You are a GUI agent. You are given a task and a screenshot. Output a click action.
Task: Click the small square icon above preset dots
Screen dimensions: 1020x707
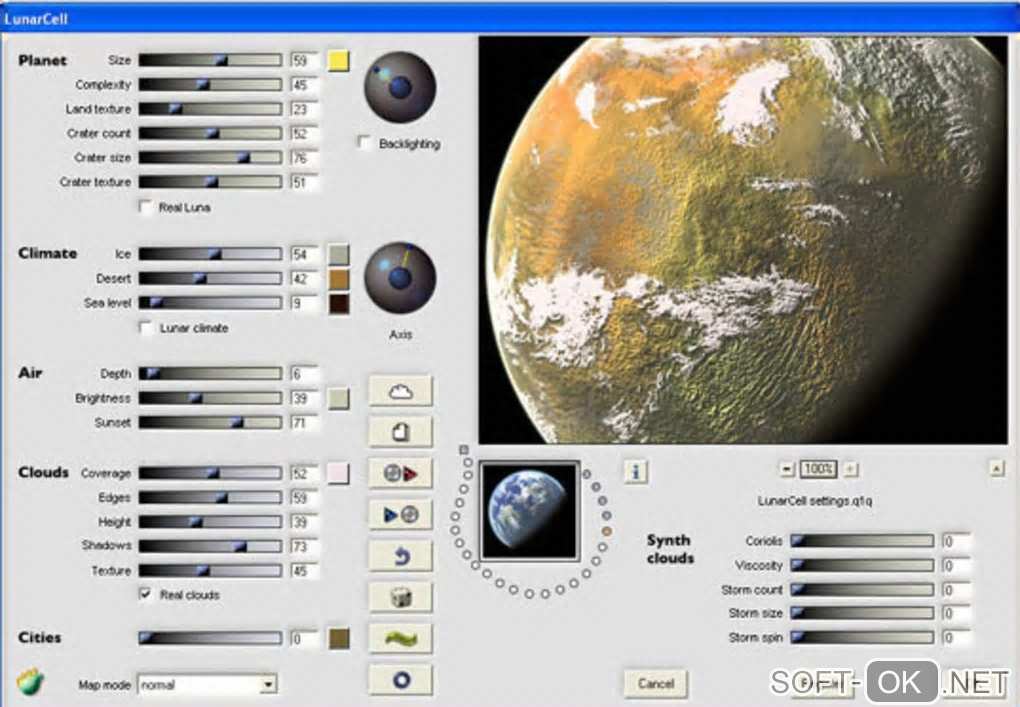pyautogui.click(x=463, y=449)
